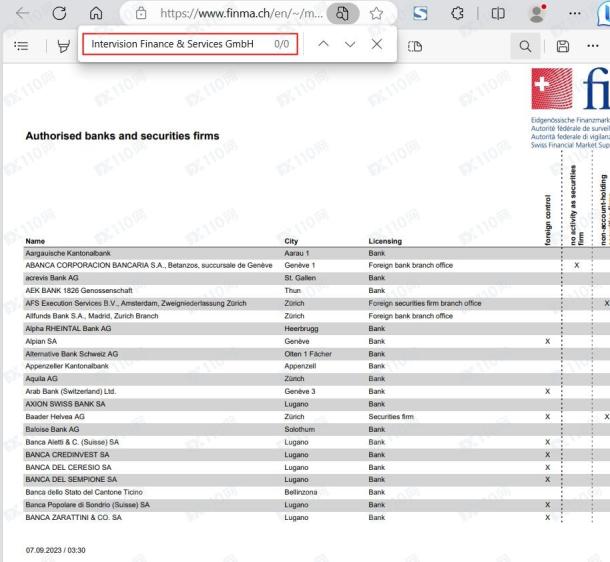Select Arab Bank (Switzerland) Ltd. entry
610x562 pixels.
point(70,391)
